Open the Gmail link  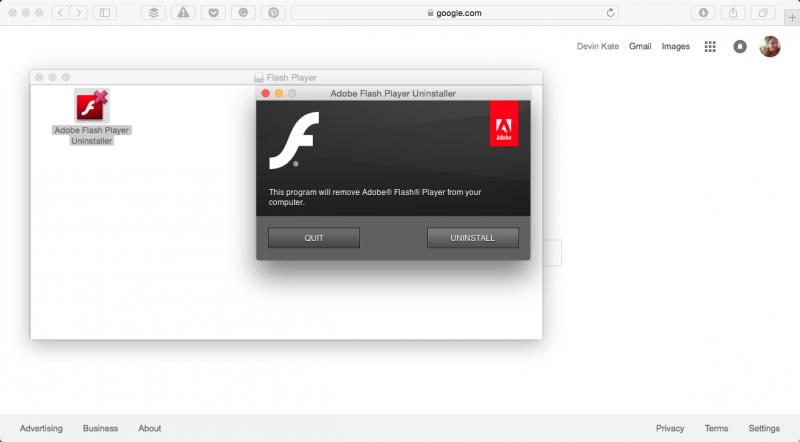coord(640,46)
